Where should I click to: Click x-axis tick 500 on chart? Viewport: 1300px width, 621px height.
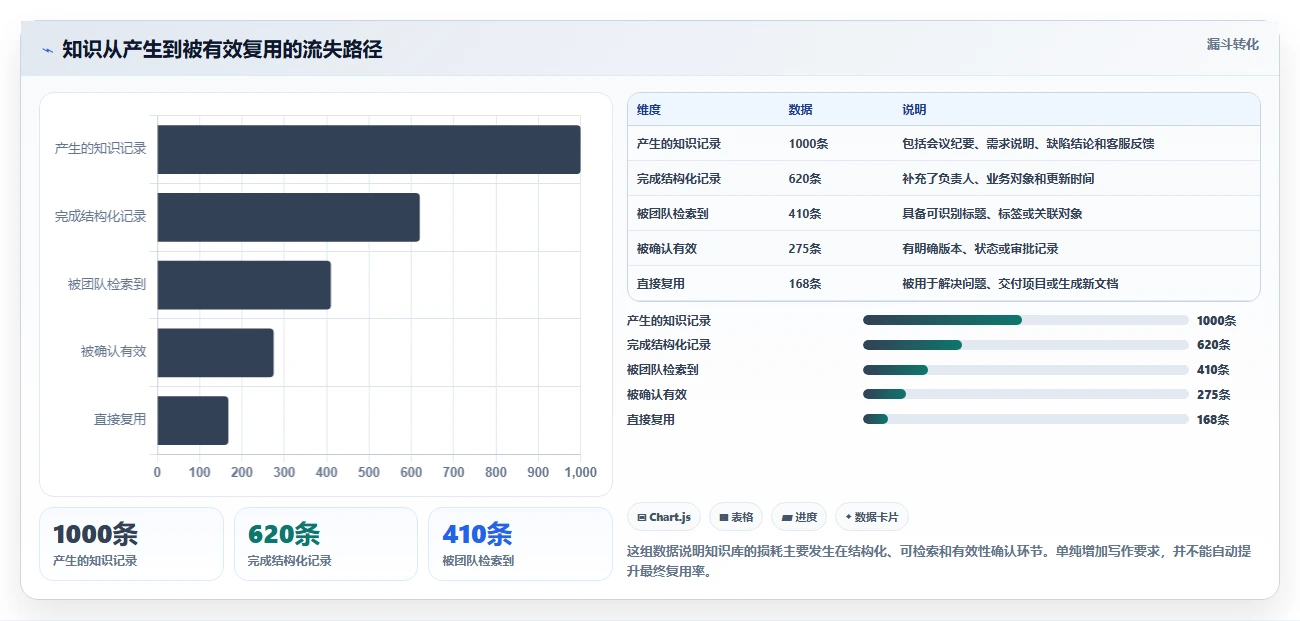[369, 473]
